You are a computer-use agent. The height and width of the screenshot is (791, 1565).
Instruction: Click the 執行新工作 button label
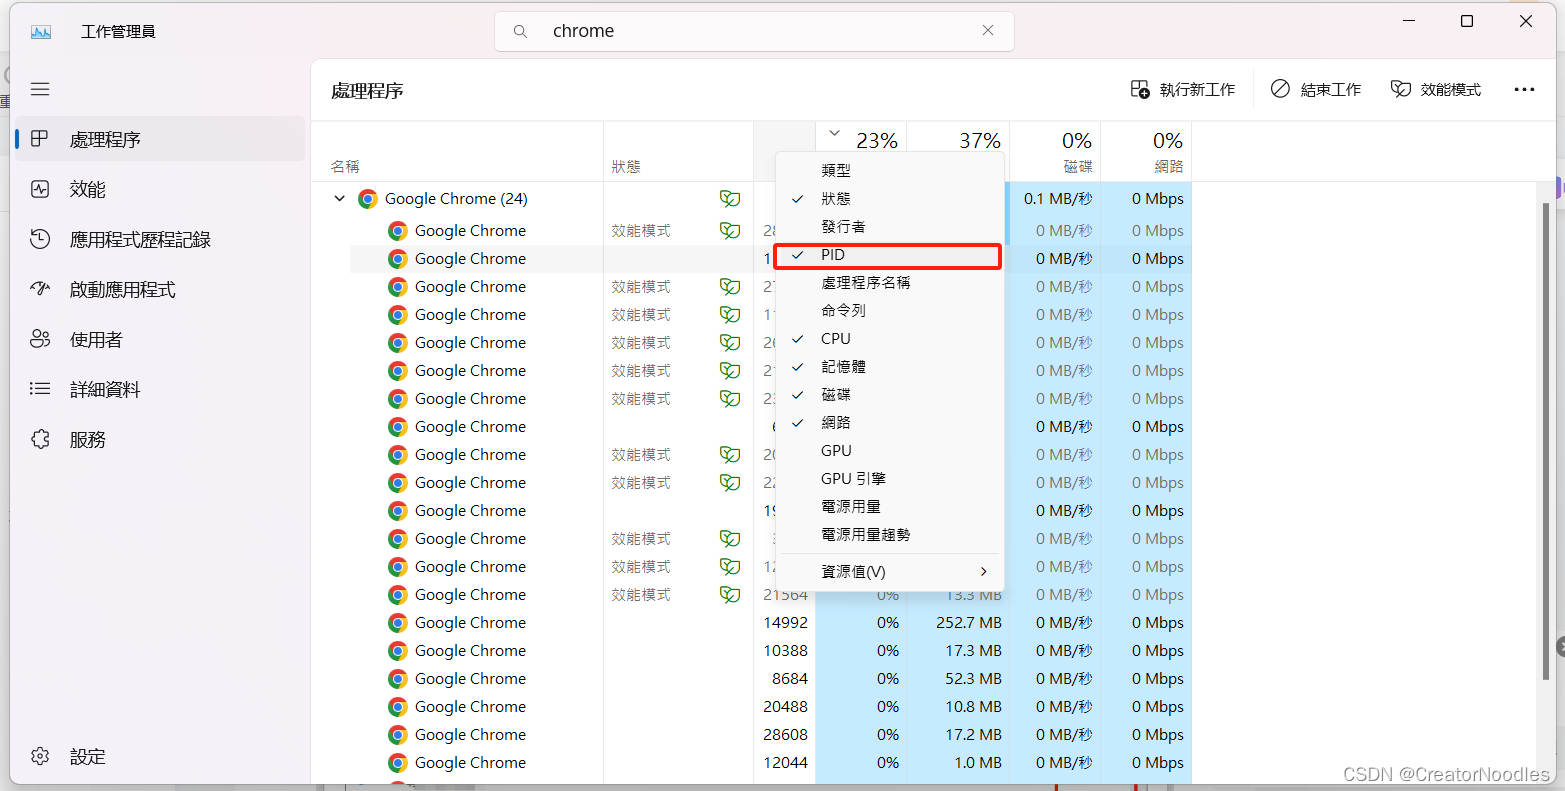point(1197,89)
